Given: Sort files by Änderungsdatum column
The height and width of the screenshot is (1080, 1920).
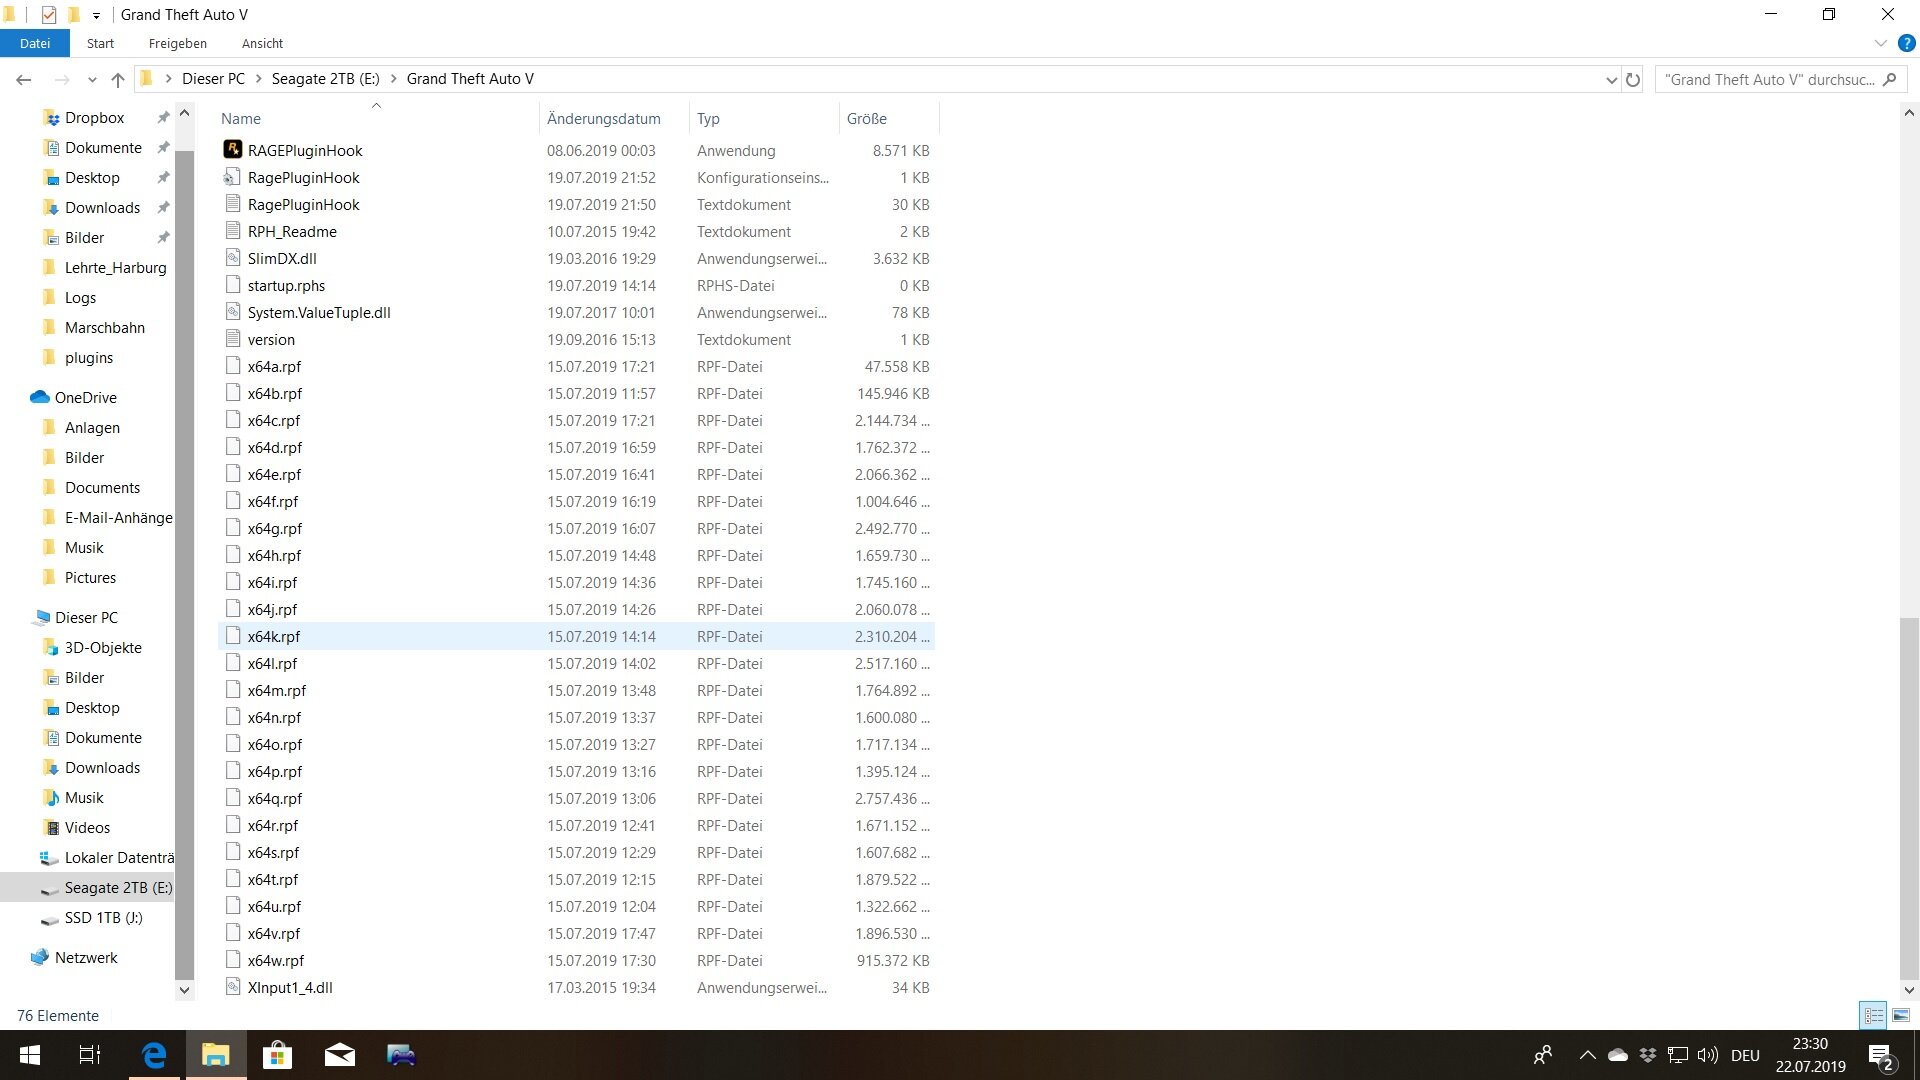Looking at the screenshot, I should coord(604,118).
